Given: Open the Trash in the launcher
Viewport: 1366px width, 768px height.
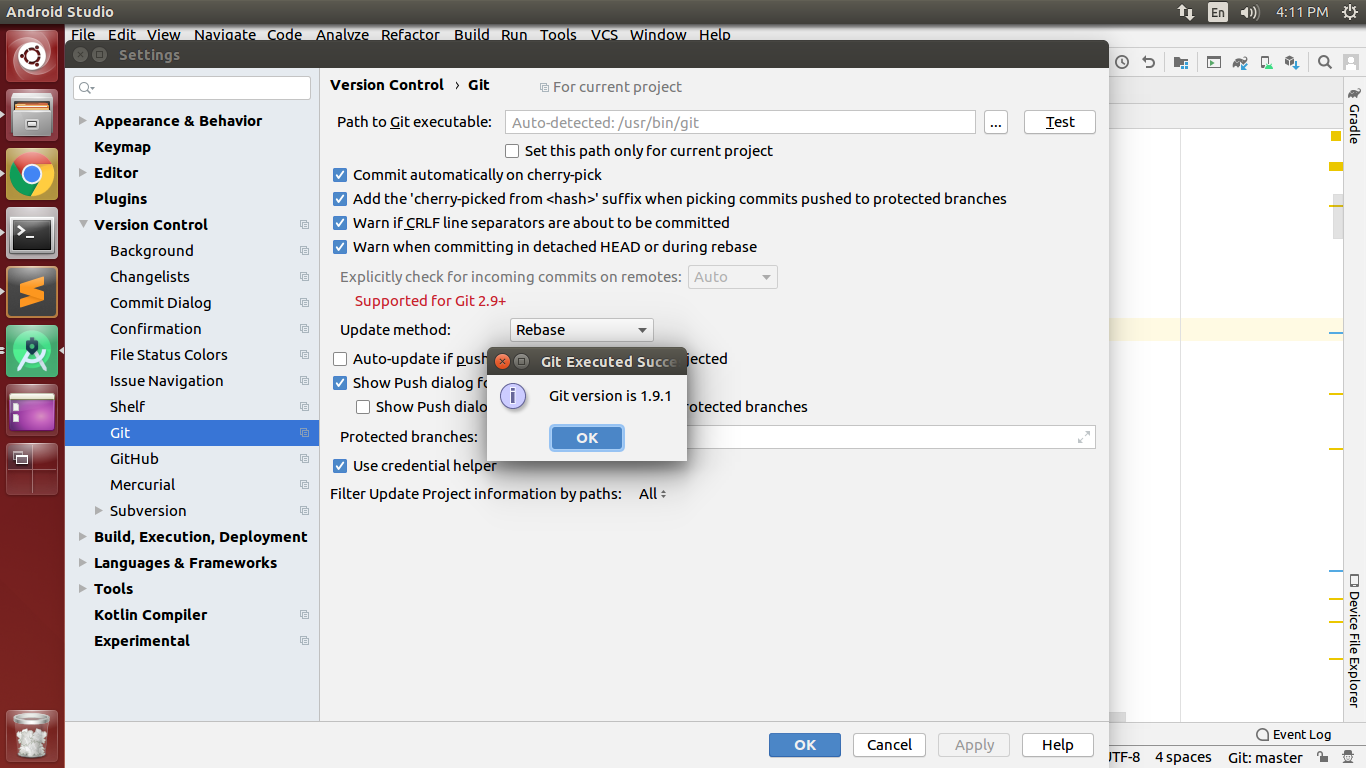Looking at the screenshot, I should click(x=32, y=736).
